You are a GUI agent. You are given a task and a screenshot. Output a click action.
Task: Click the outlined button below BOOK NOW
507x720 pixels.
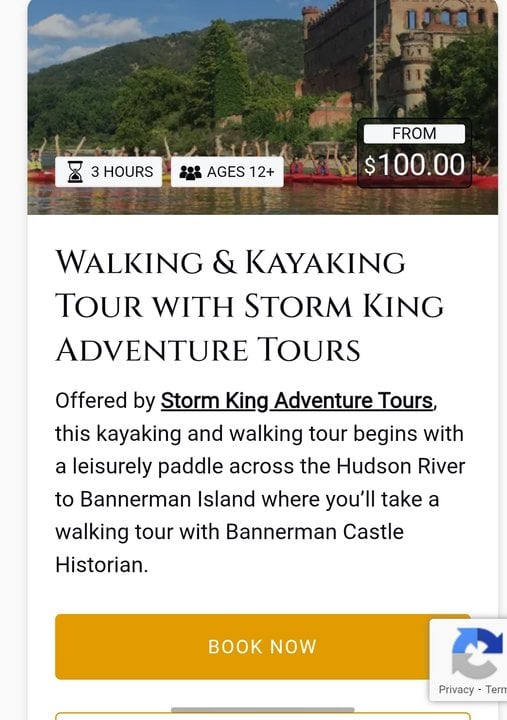(263, 716)
